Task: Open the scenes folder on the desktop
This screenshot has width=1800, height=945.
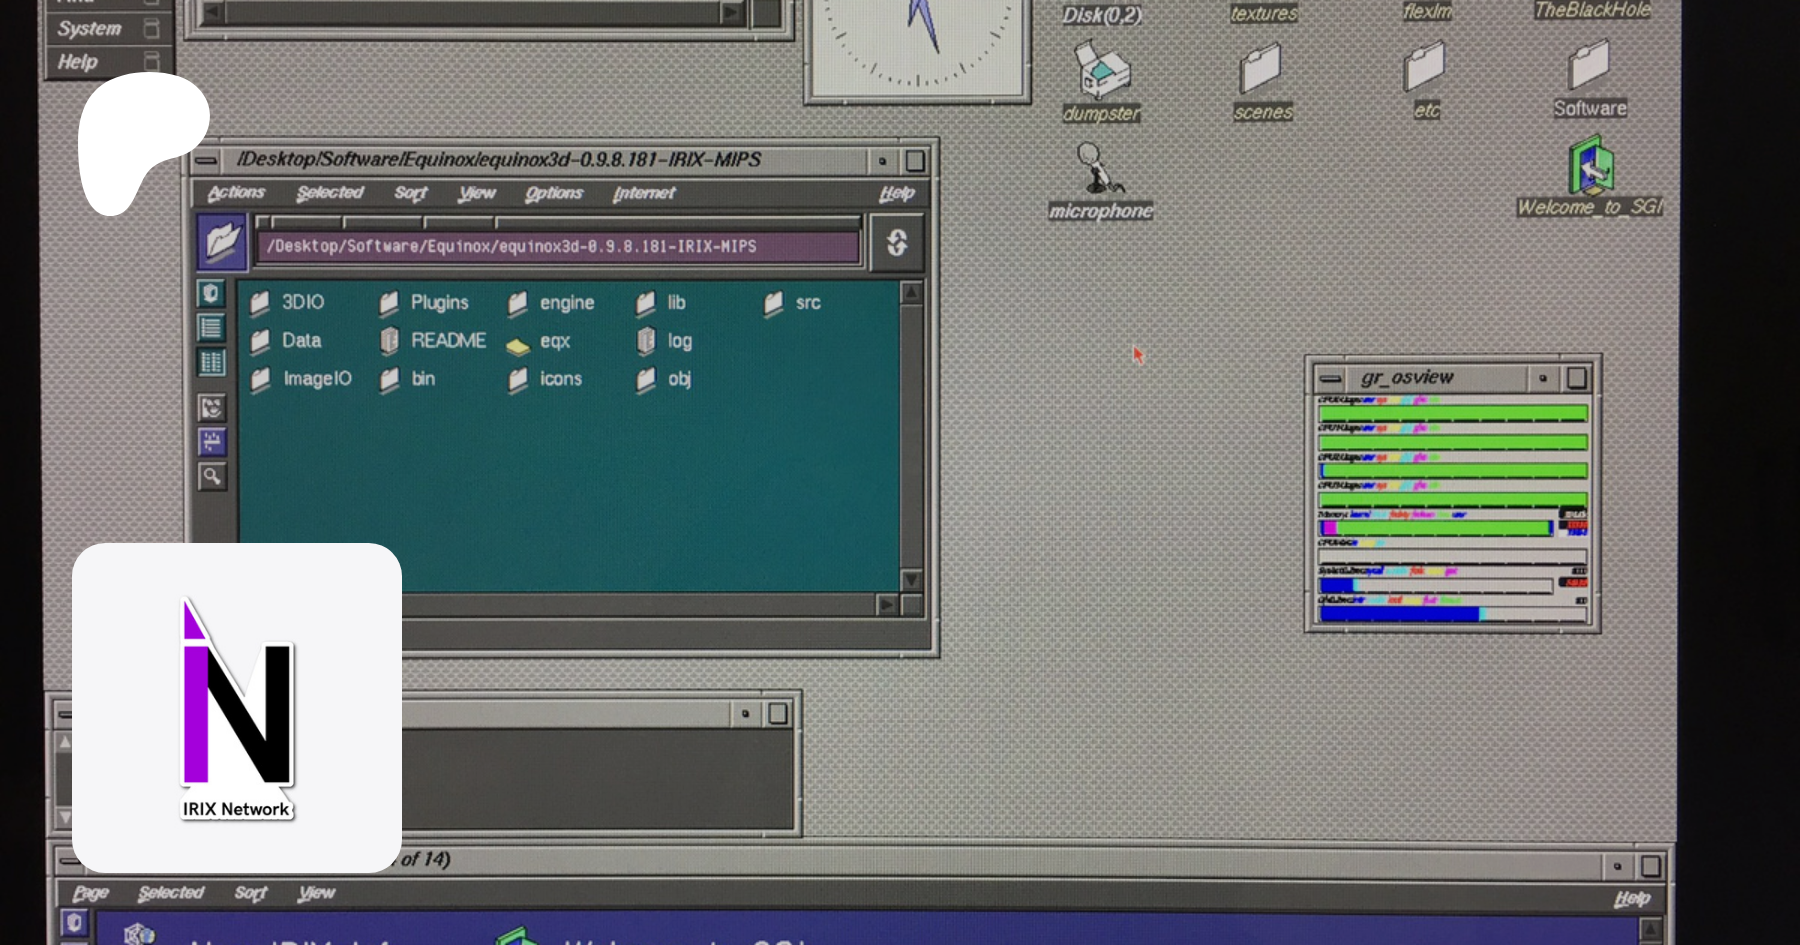Action: click(1261, 70)
